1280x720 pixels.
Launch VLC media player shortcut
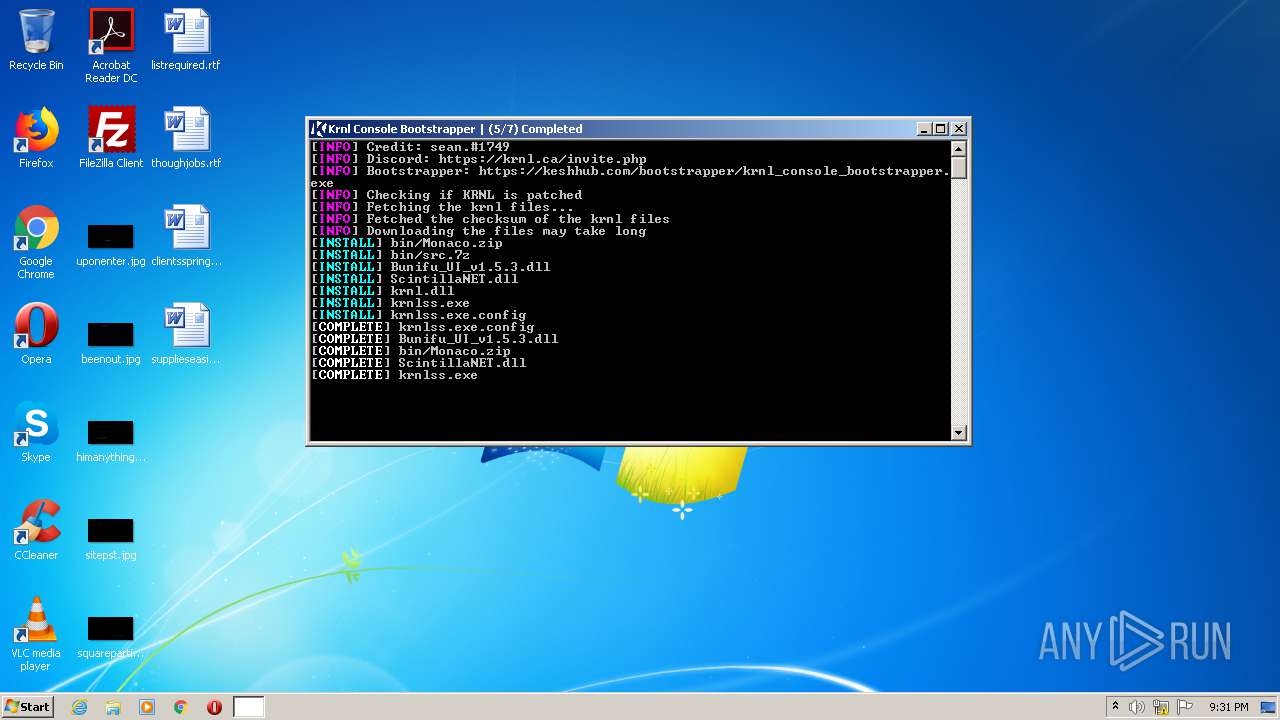(36, 634)
